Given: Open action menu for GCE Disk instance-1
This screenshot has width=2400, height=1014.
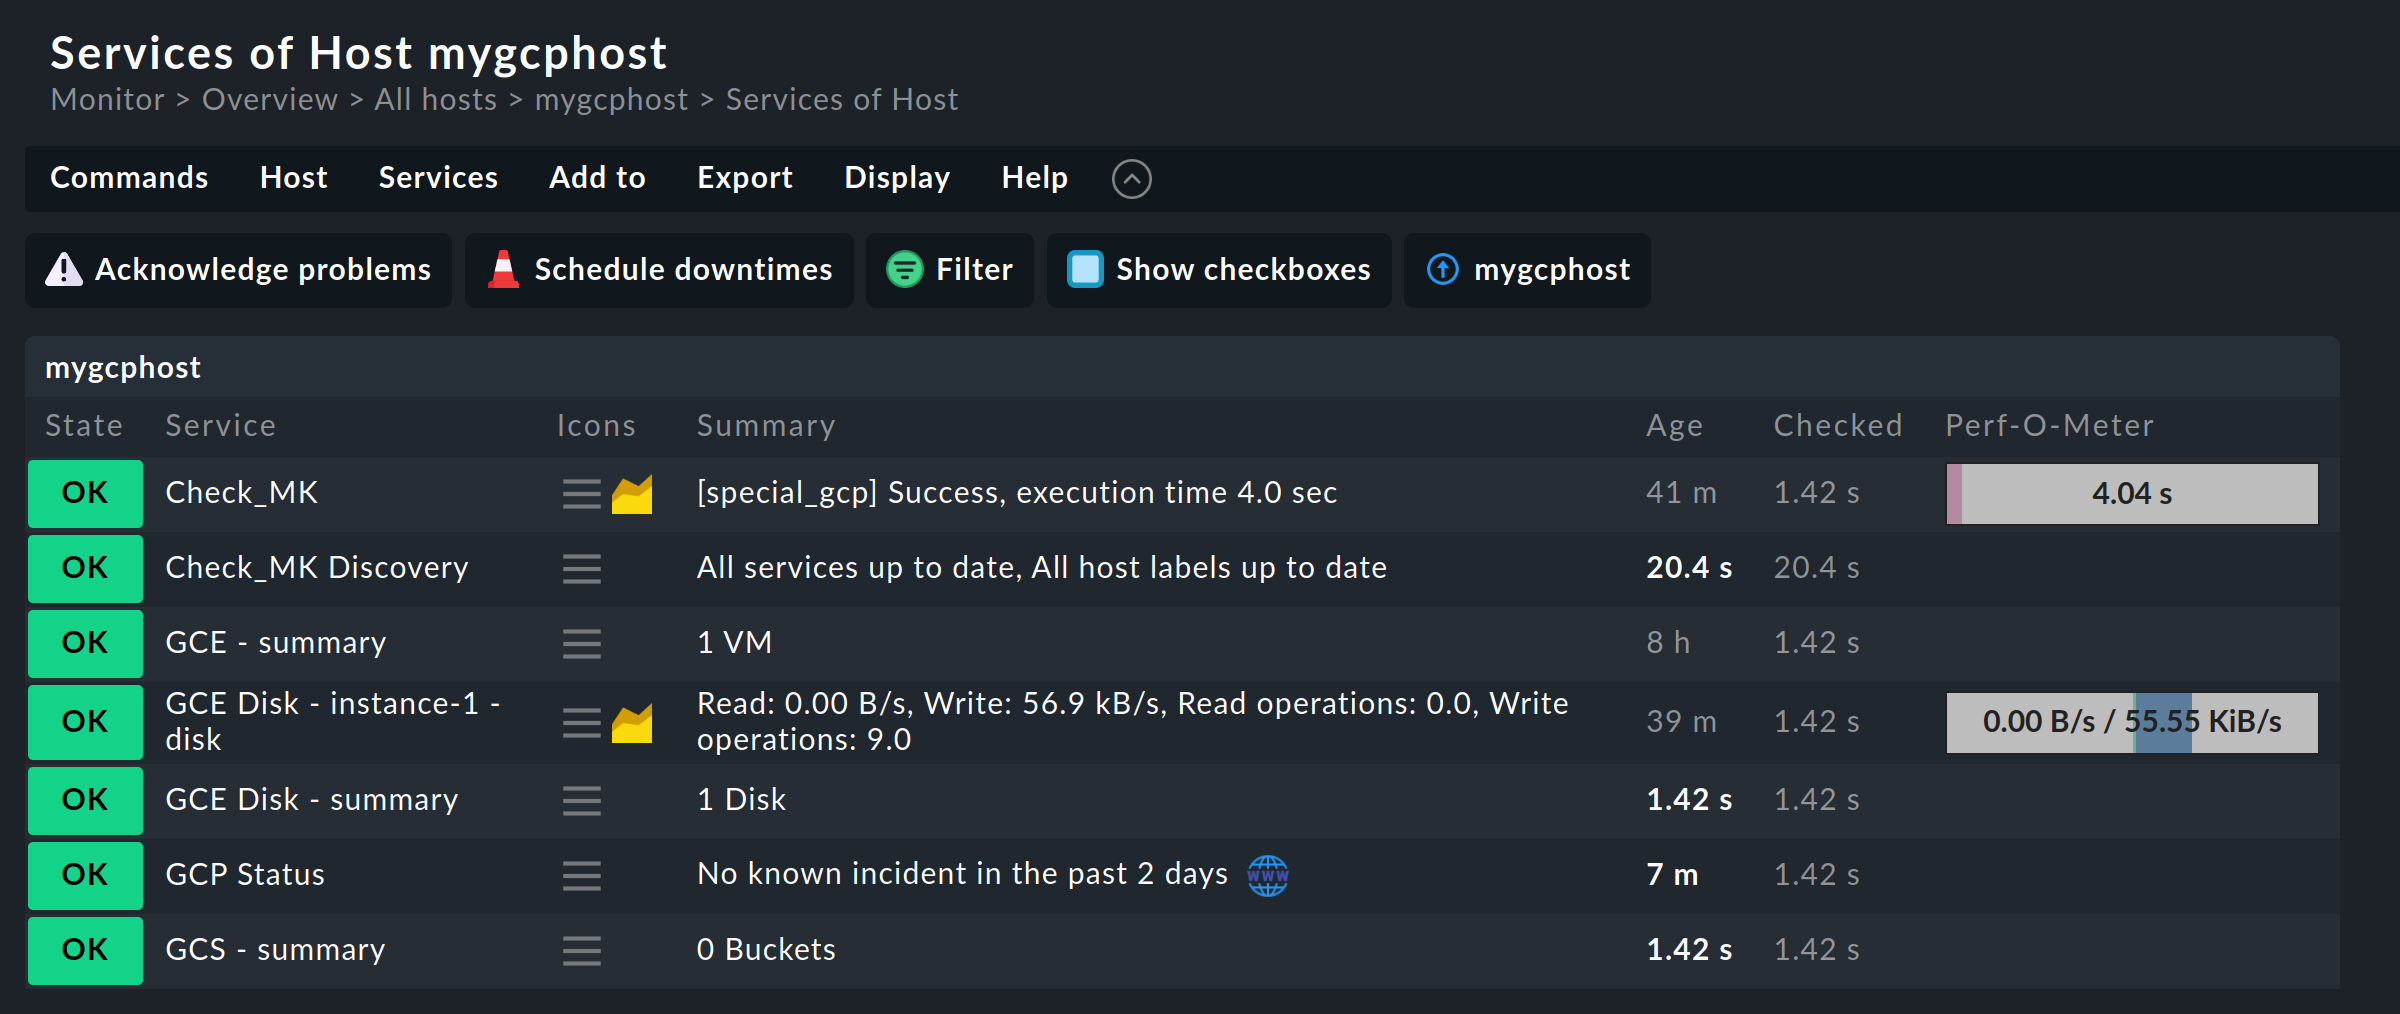Looking at the screenshot, I should pyautogui.click(x=581, y=722).
